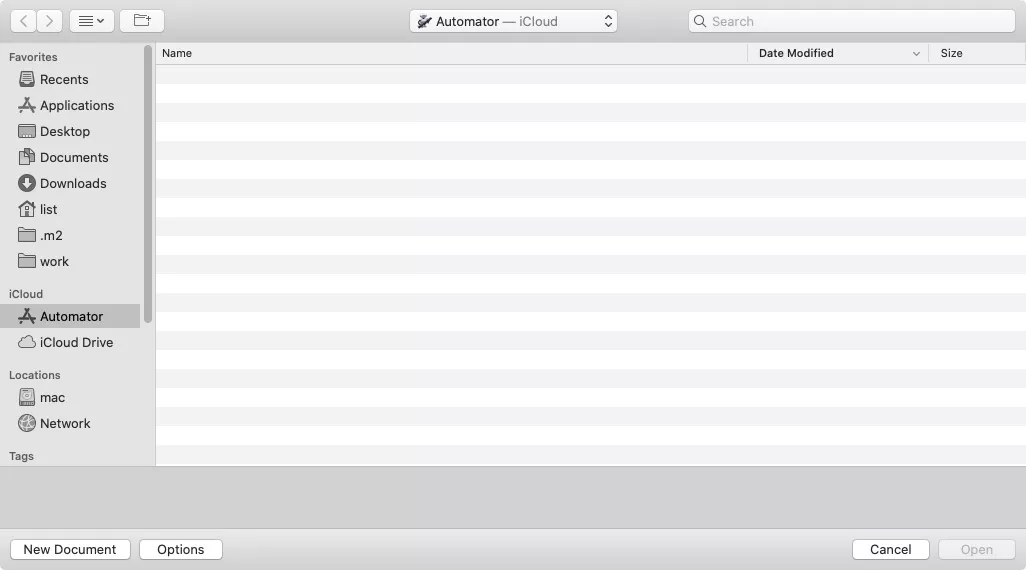Click the sidebar vertical scrollbar

click(x=148, y=184)
